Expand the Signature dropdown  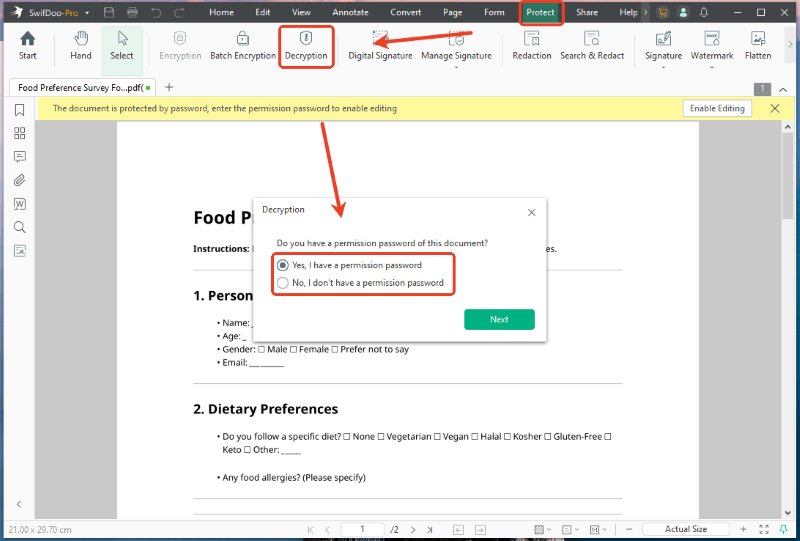[663, 66]
